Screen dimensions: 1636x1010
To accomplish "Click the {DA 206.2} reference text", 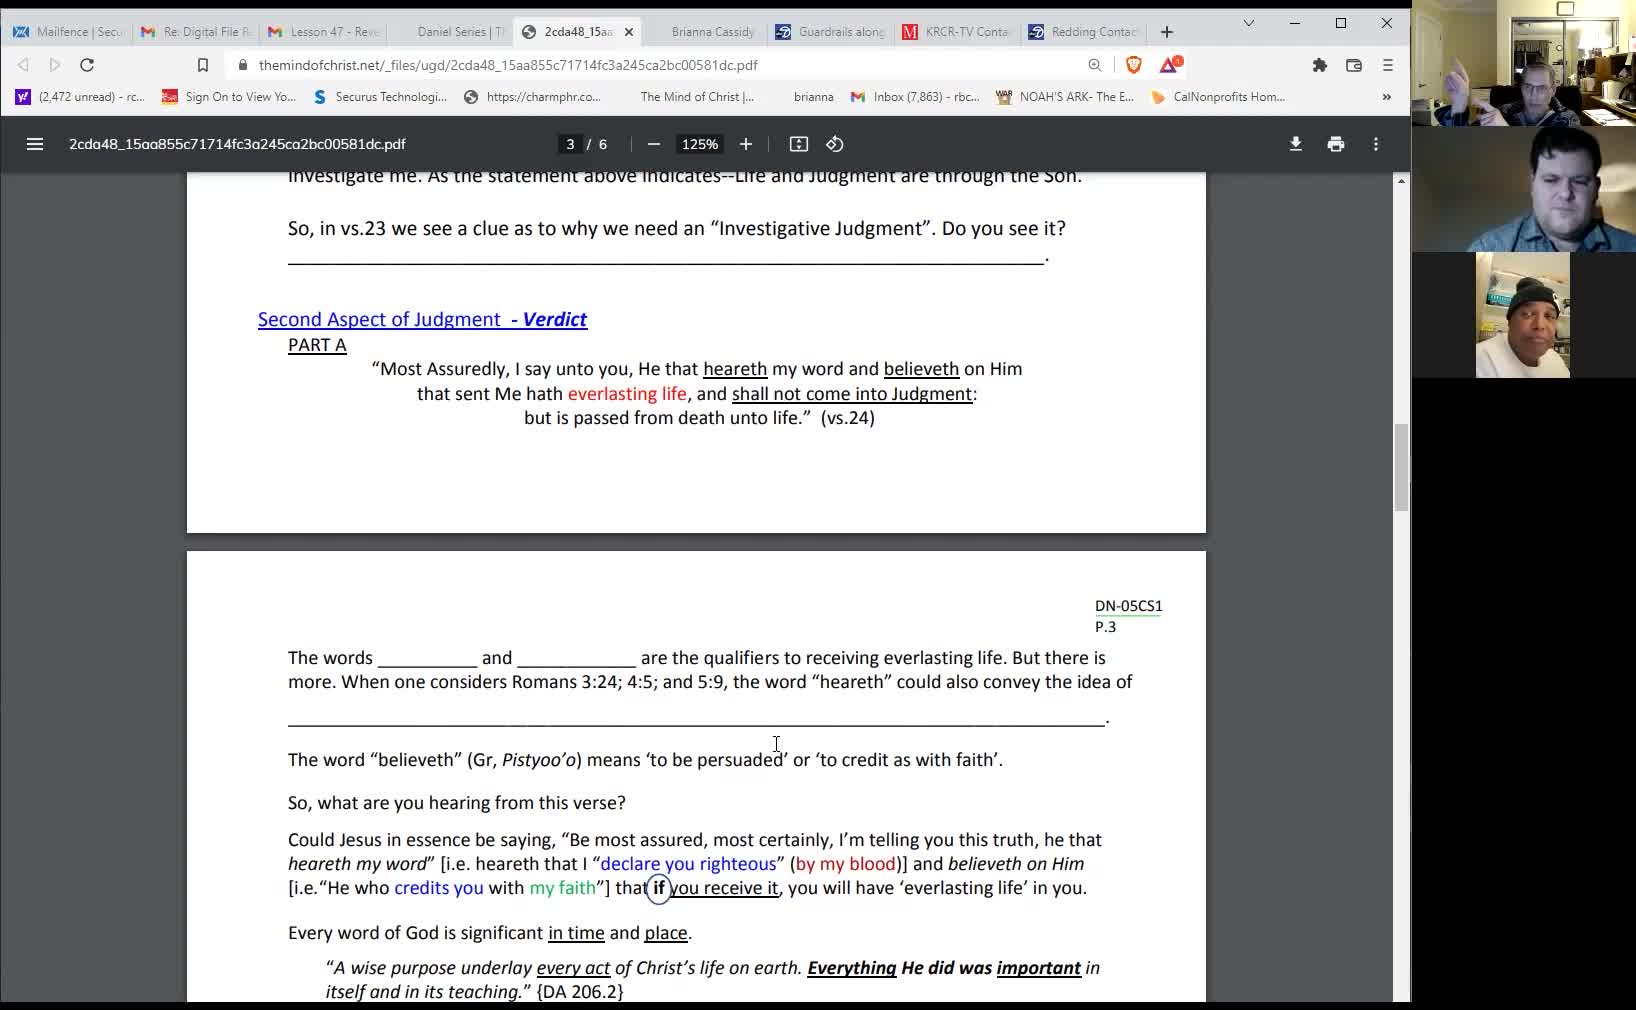I will point(580,992).
